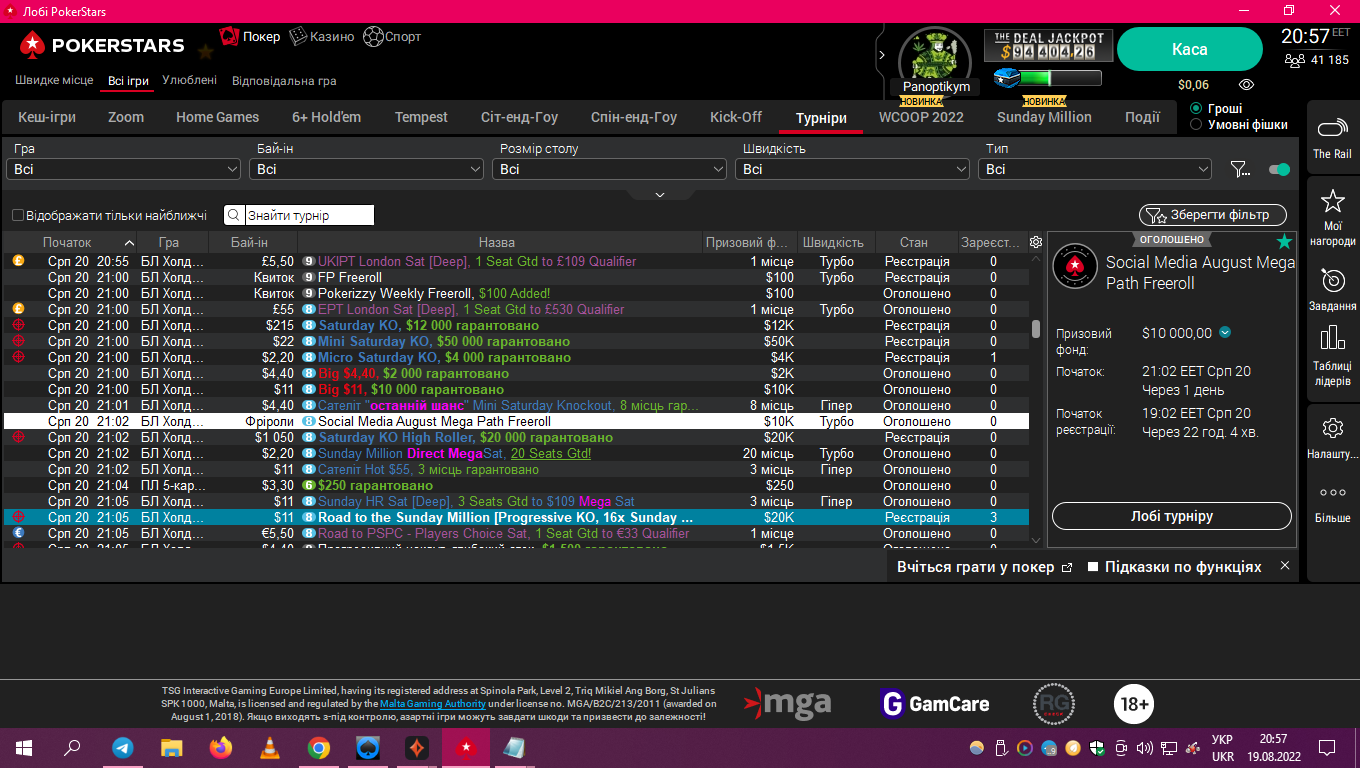This screenshot has height=768, width=1360.
Task: Open the Швидкість filter dropdown
Action: pyautogui.click(x=853, y=169)
